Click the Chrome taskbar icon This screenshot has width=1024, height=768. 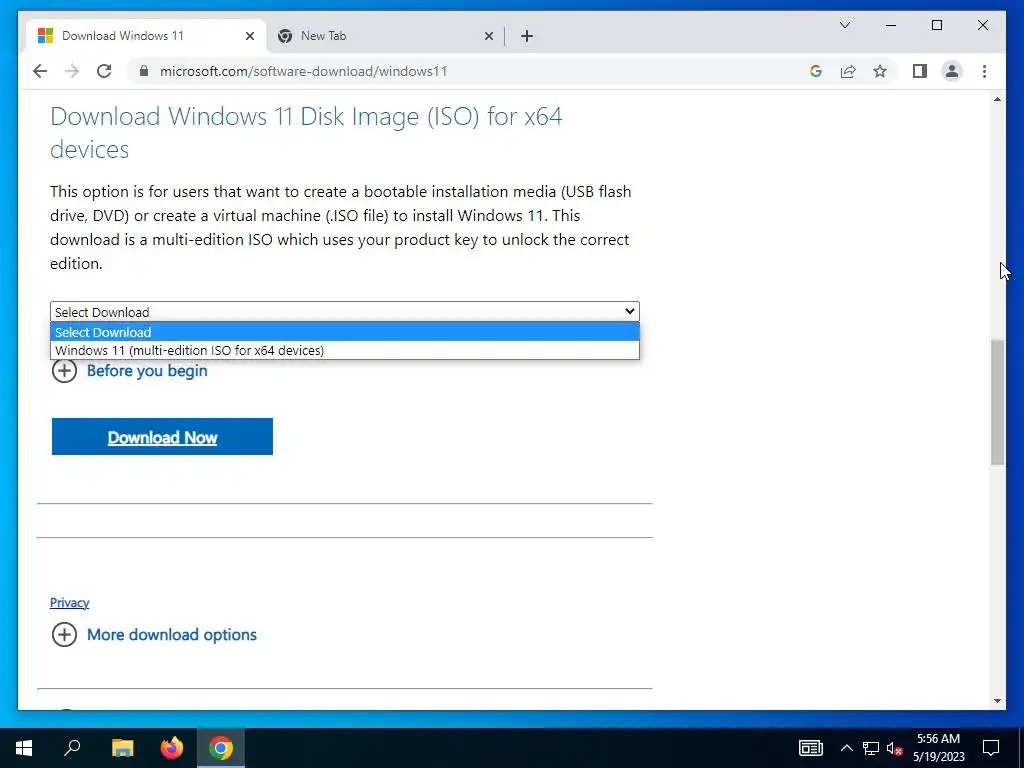[x=221, y=748]
